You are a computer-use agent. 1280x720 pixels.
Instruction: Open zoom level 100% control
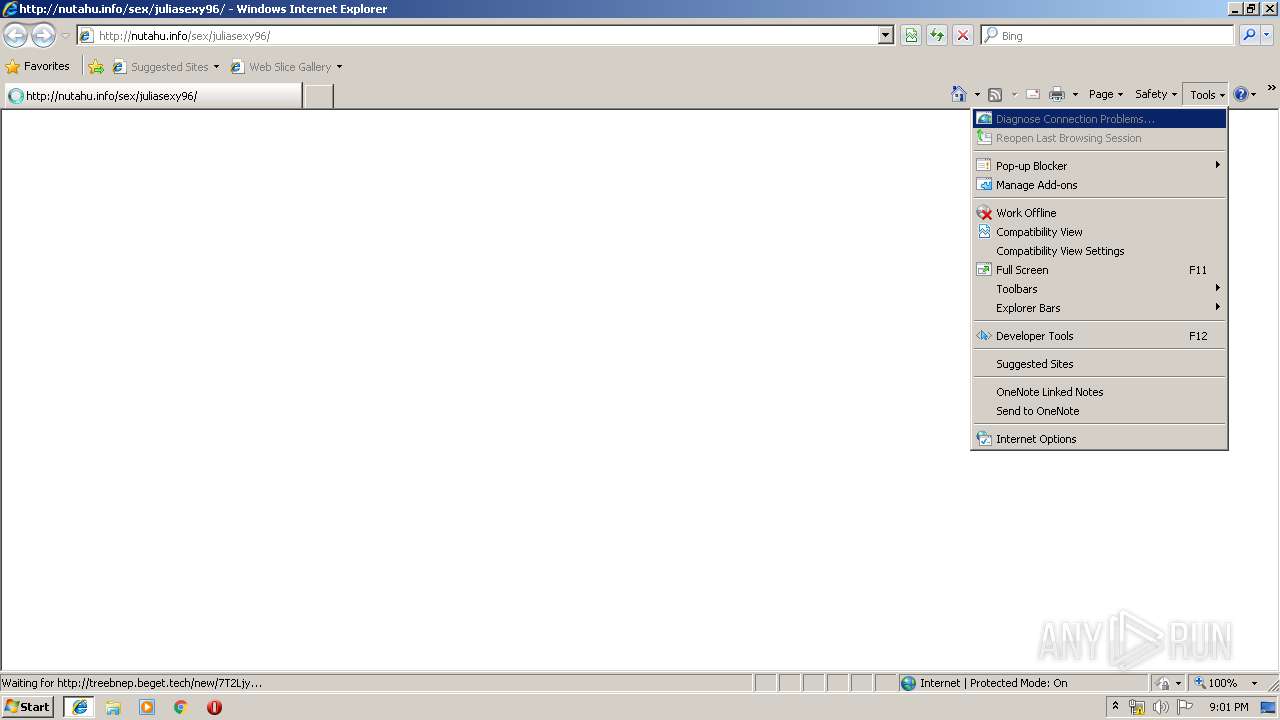(1217, 683)
